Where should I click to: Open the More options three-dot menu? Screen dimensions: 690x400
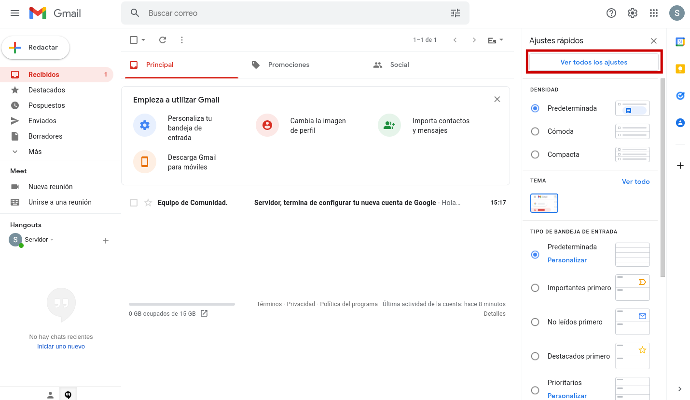[x=182, y=40]
